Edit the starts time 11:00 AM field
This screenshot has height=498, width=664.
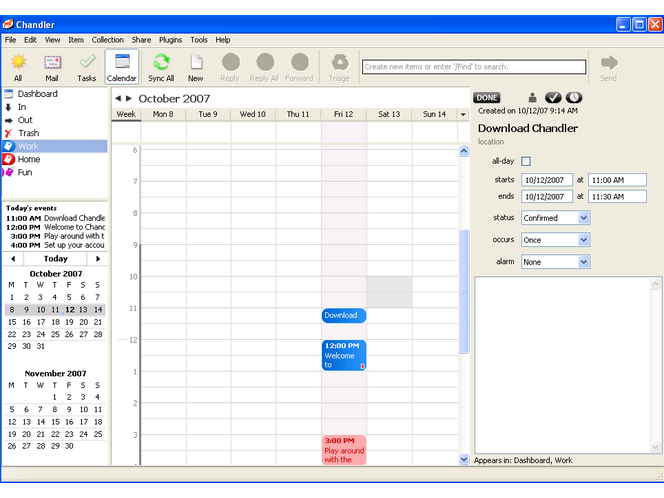coord(617,180)
